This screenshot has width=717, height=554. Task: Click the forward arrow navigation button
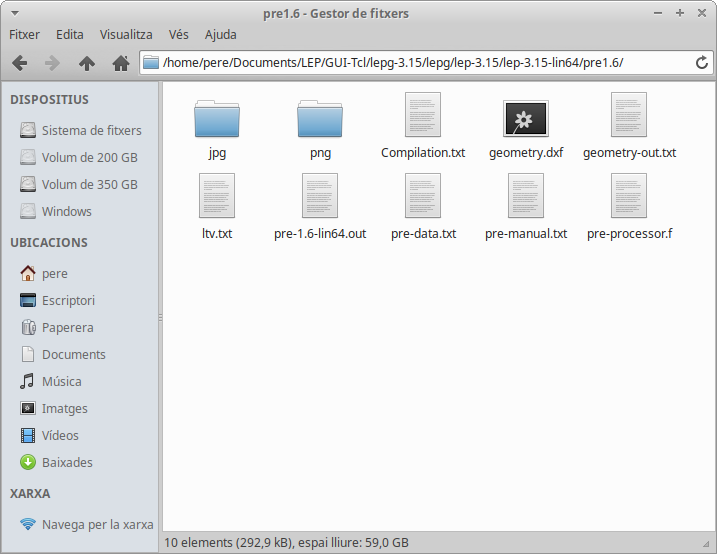(x=53, y=63)
